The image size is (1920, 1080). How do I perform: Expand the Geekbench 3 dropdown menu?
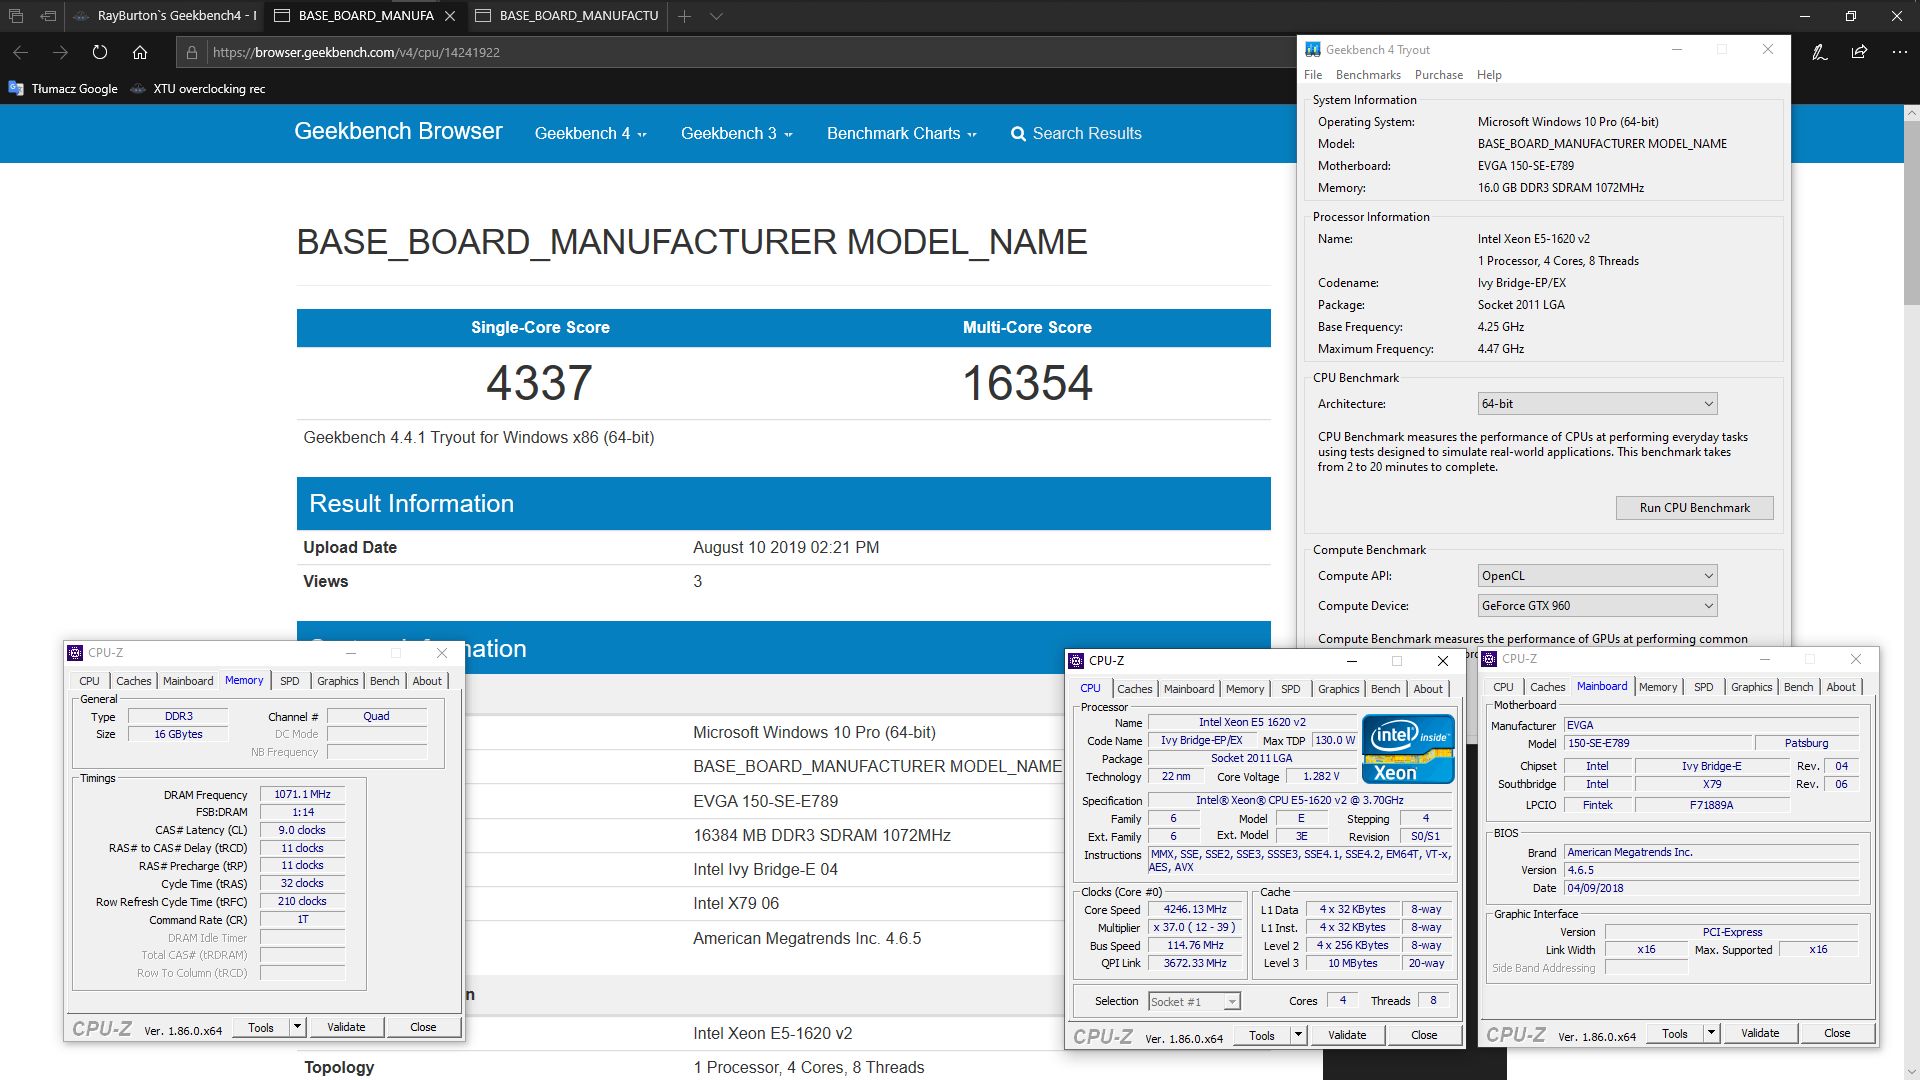click(x=737, y=133)
